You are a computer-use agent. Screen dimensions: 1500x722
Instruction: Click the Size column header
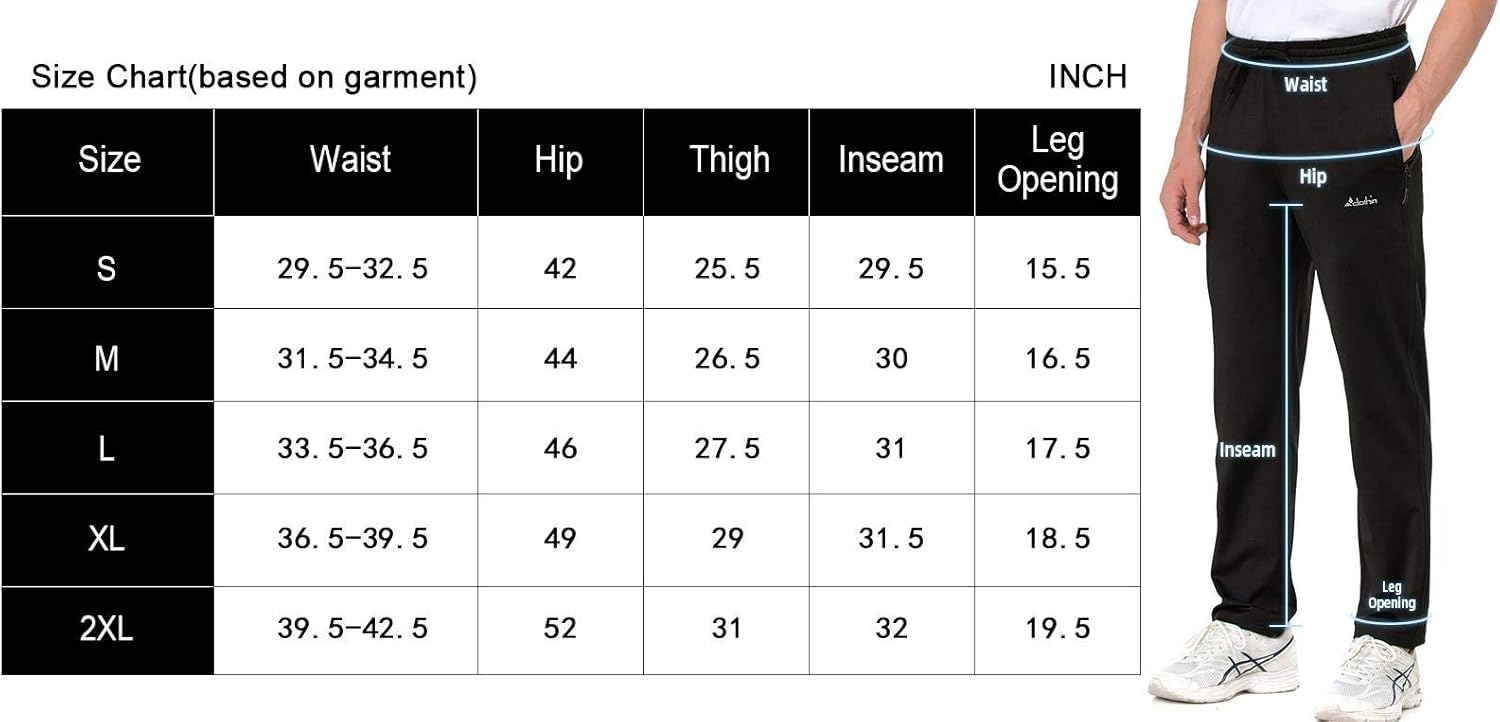click(x=108, y=160)
